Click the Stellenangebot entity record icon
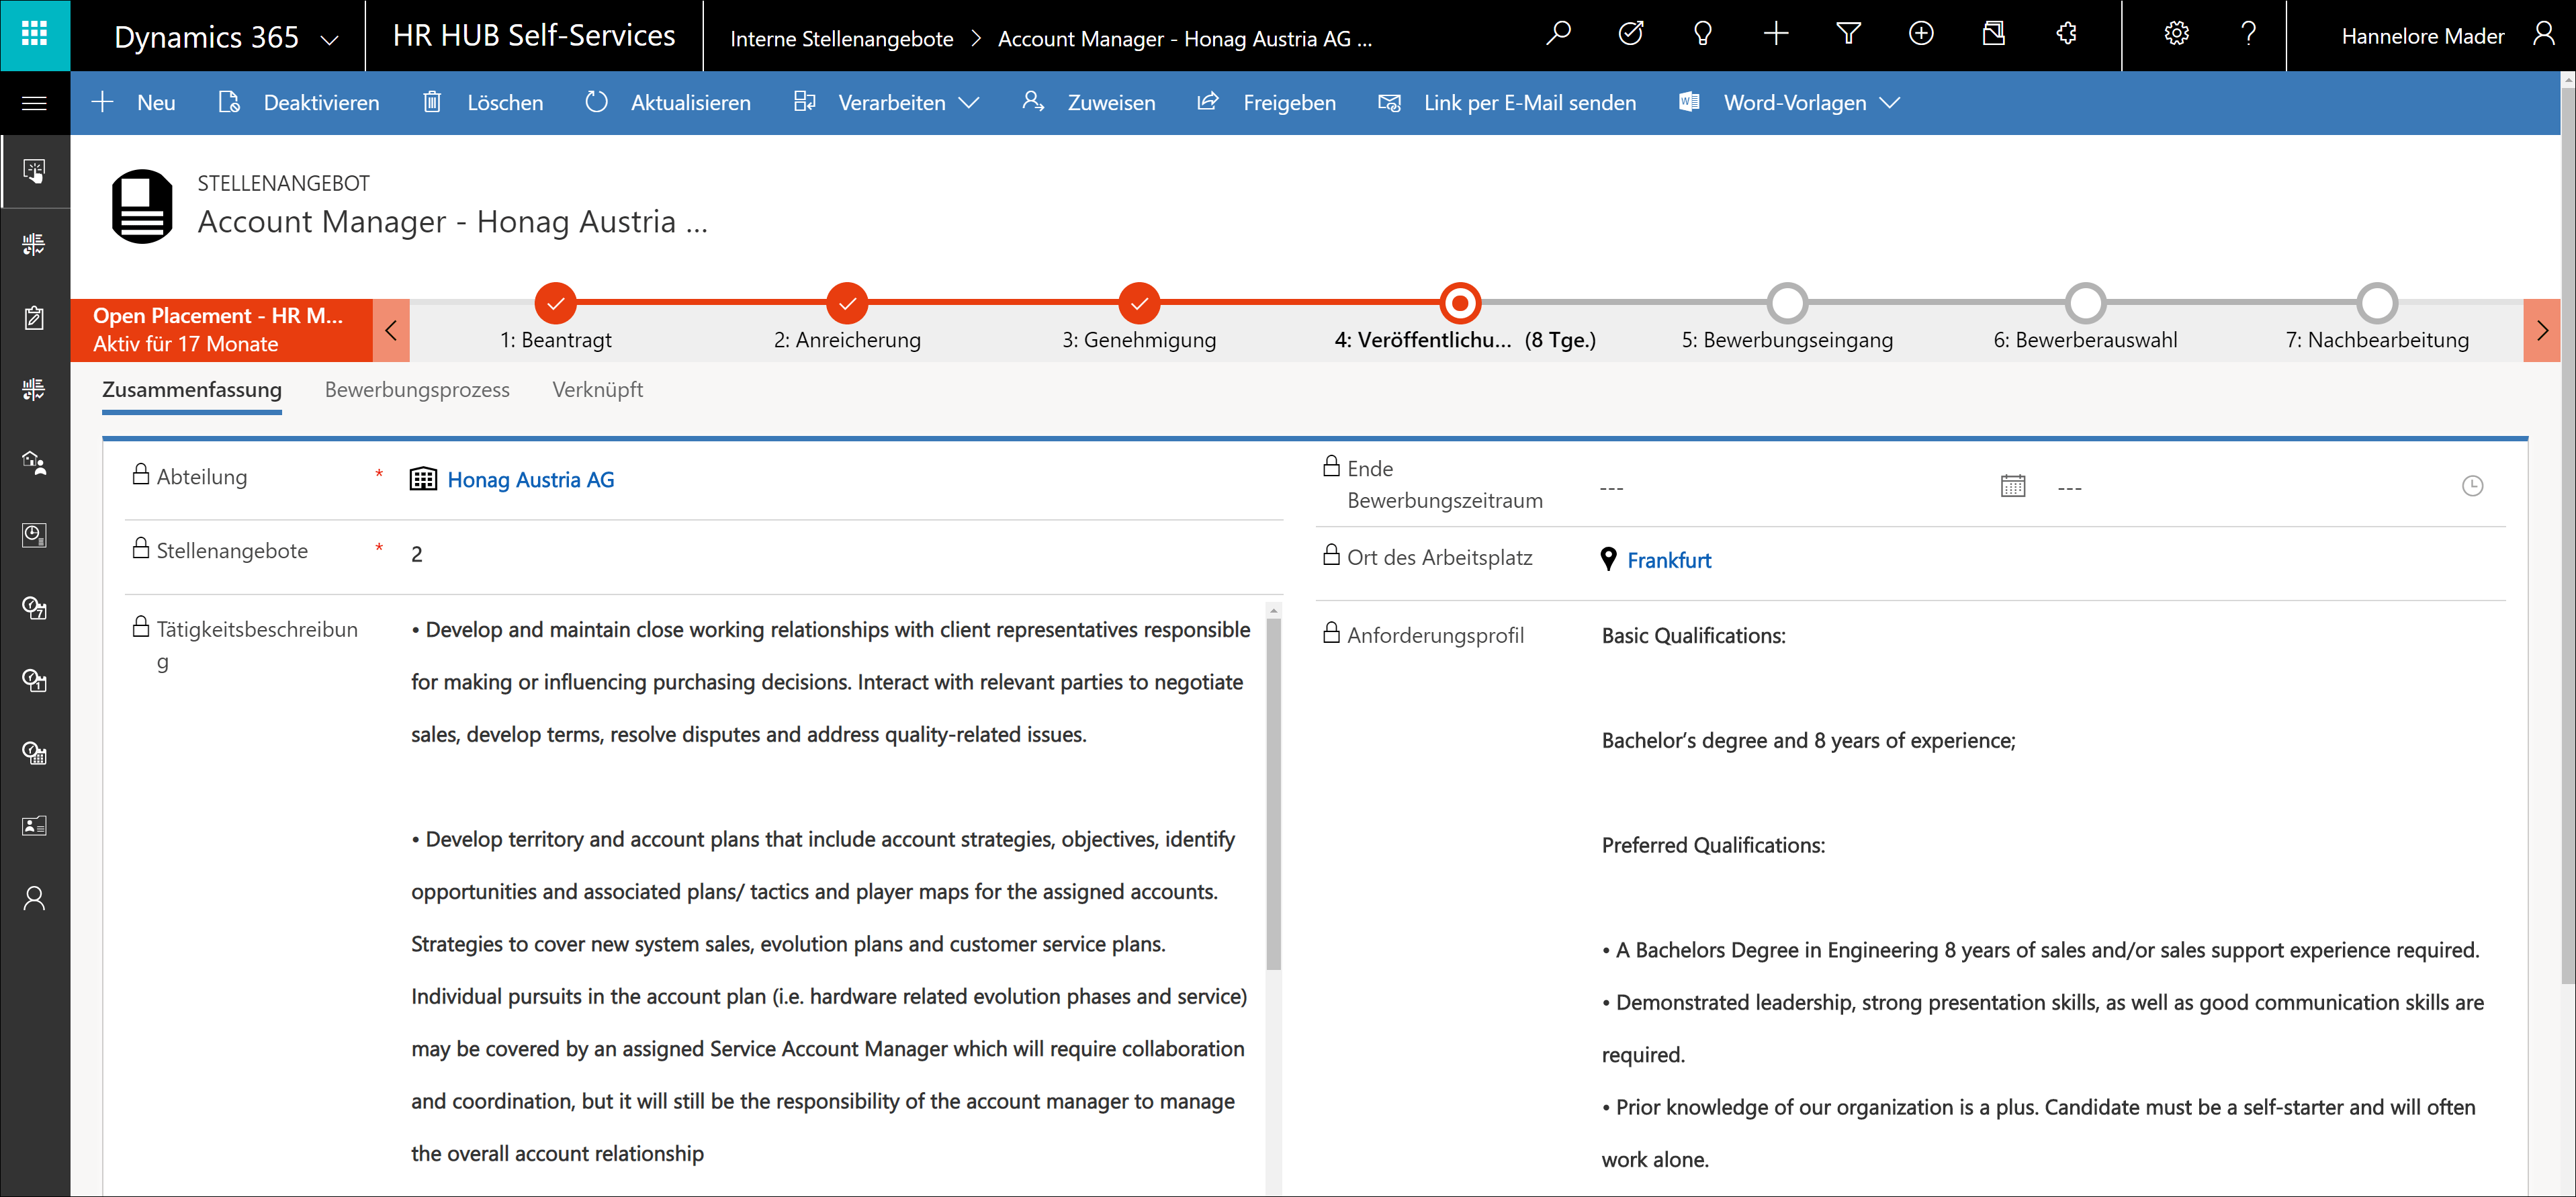This screenshot has height=1197, width=2576. (x=142, y=206)
